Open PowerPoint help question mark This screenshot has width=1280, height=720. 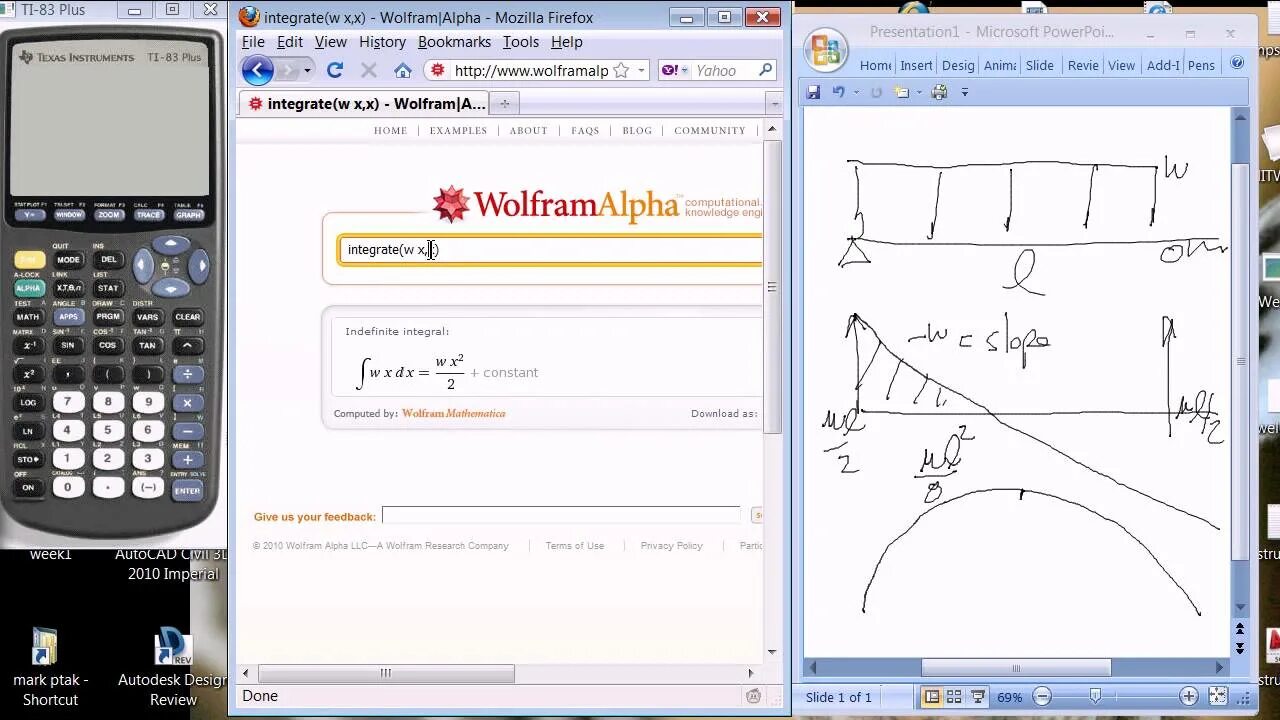(x=1237, y=63)
